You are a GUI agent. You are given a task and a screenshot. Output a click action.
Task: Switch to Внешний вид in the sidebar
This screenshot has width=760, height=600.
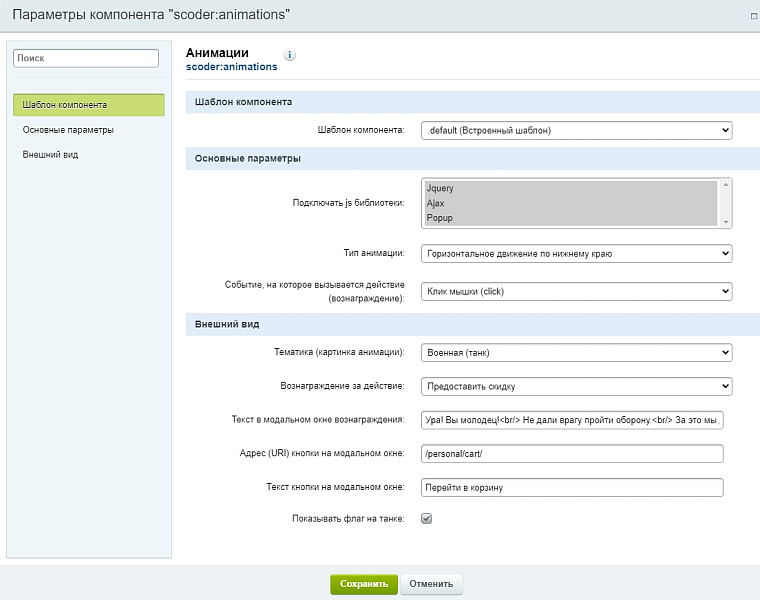click(50, 155)
